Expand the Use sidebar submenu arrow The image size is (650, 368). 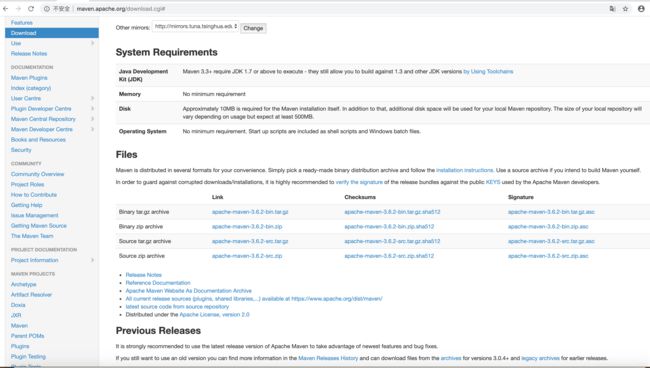[92, 43]
